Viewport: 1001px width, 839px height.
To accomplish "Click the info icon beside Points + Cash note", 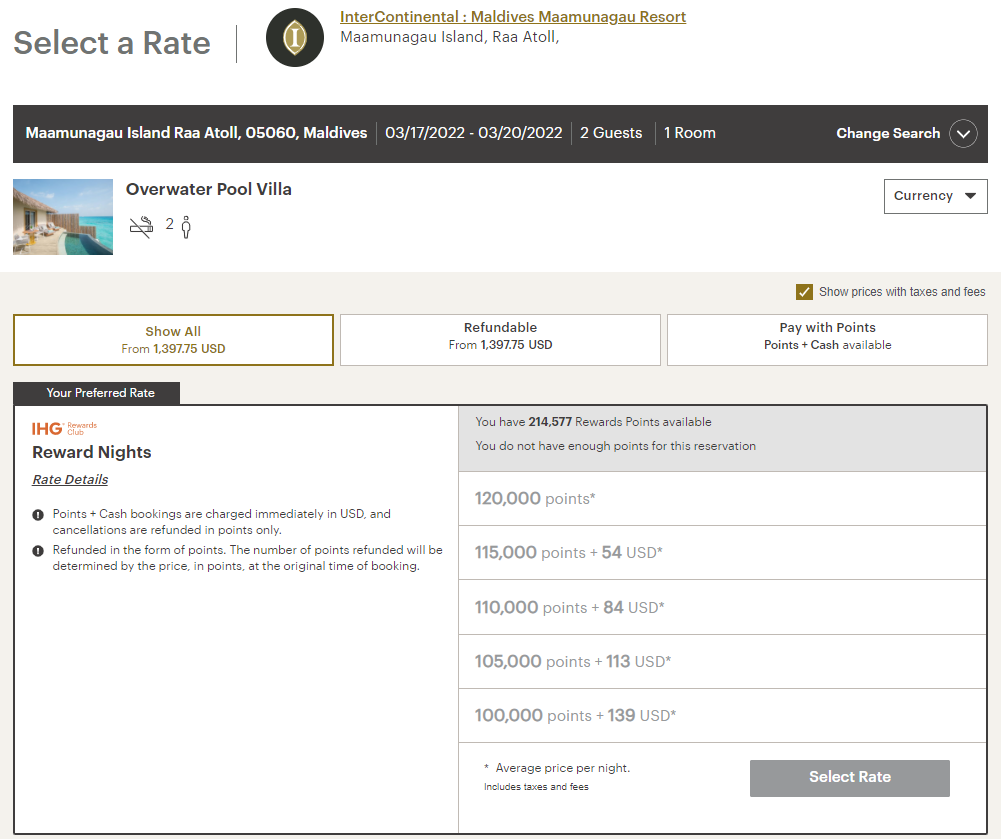I will (x=36, y=514).
